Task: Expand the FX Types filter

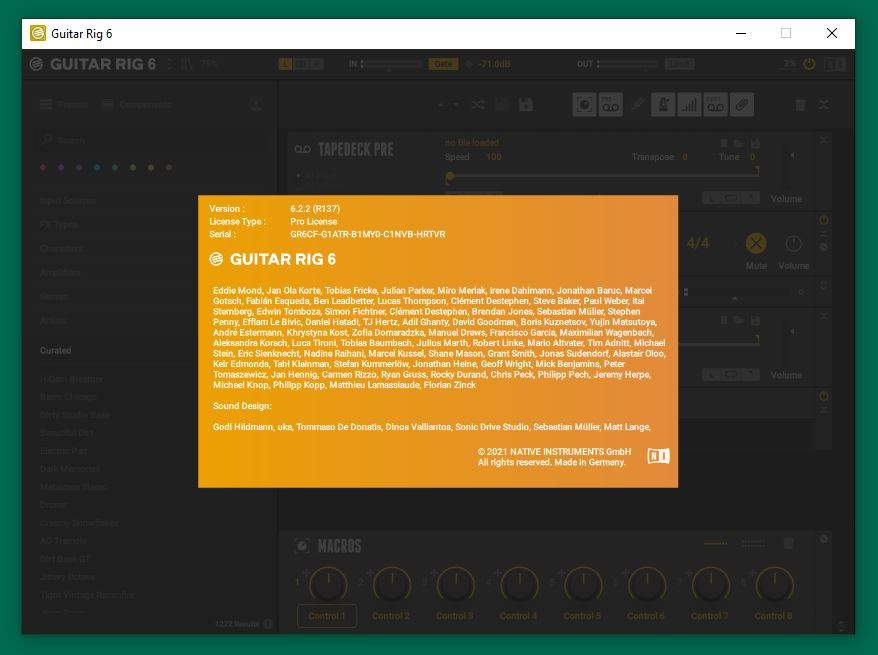Action: (59, 224)
